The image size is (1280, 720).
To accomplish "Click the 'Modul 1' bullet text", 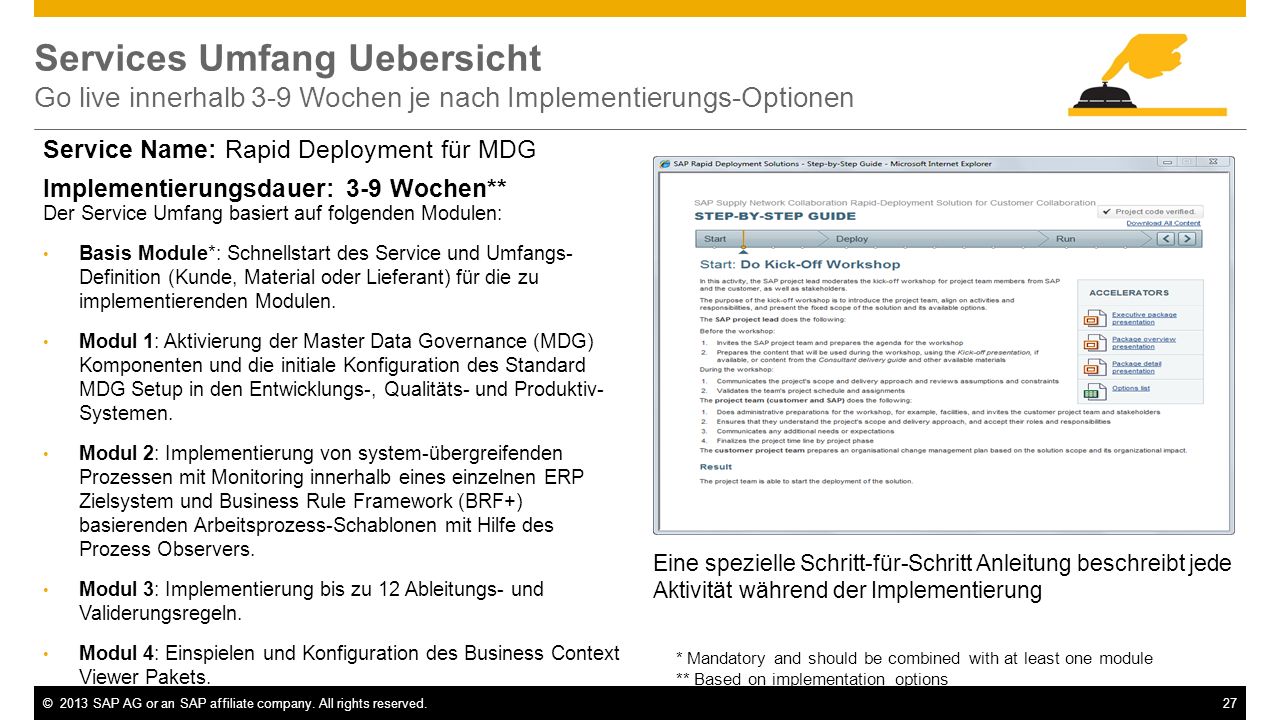I will 341,377.
